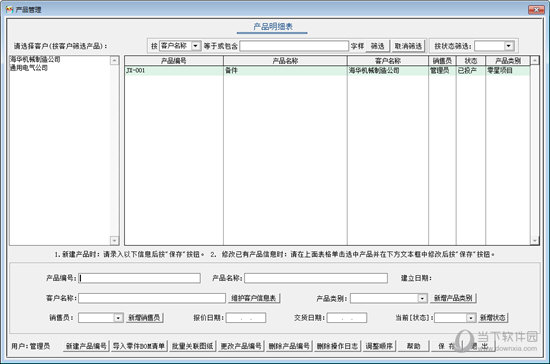Image resolution: width=550 pixels, height=364 pixels.
Task: Click the 管理员 salesperson cell
Action: click(x=442, y=70)
